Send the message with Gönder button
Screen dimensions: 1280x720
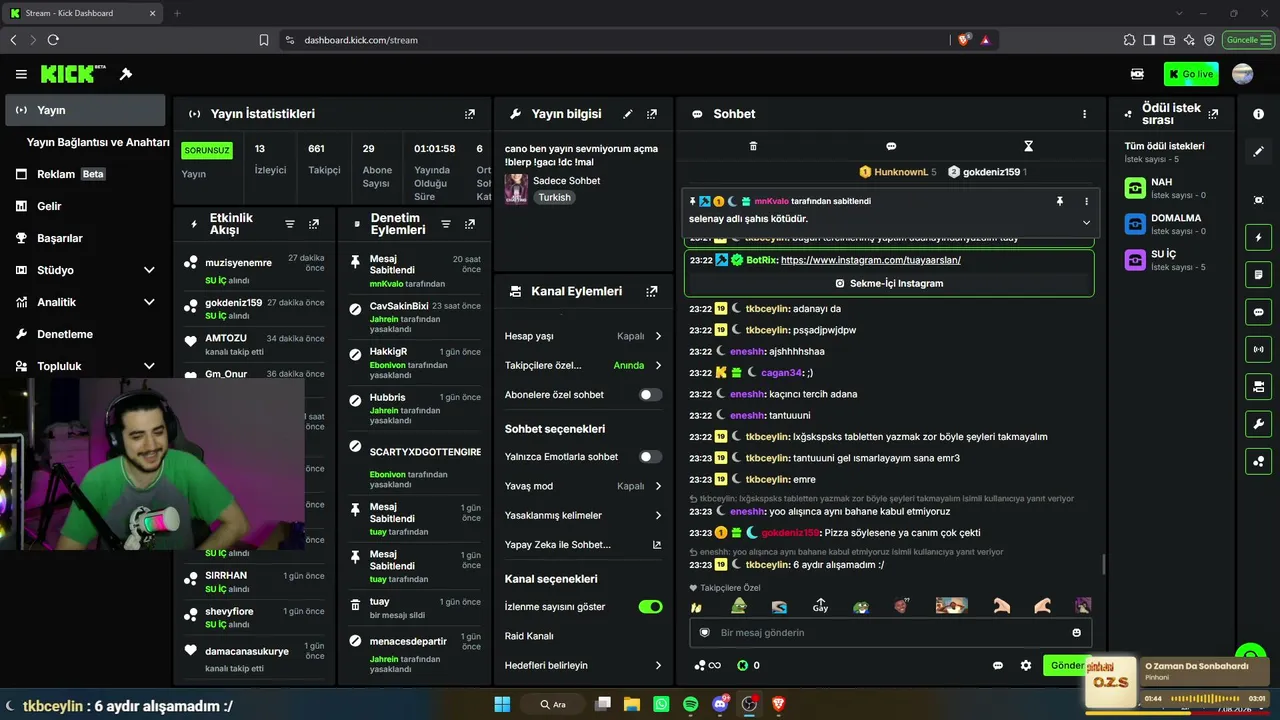(1066, 665)
